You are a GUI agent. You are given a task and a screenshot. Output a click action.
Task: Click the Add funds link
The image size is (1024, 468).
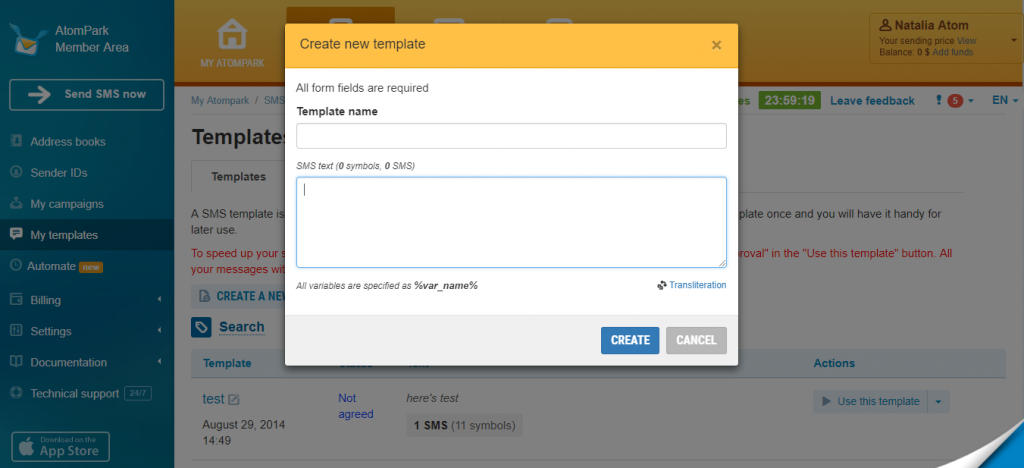pos(951,50)
